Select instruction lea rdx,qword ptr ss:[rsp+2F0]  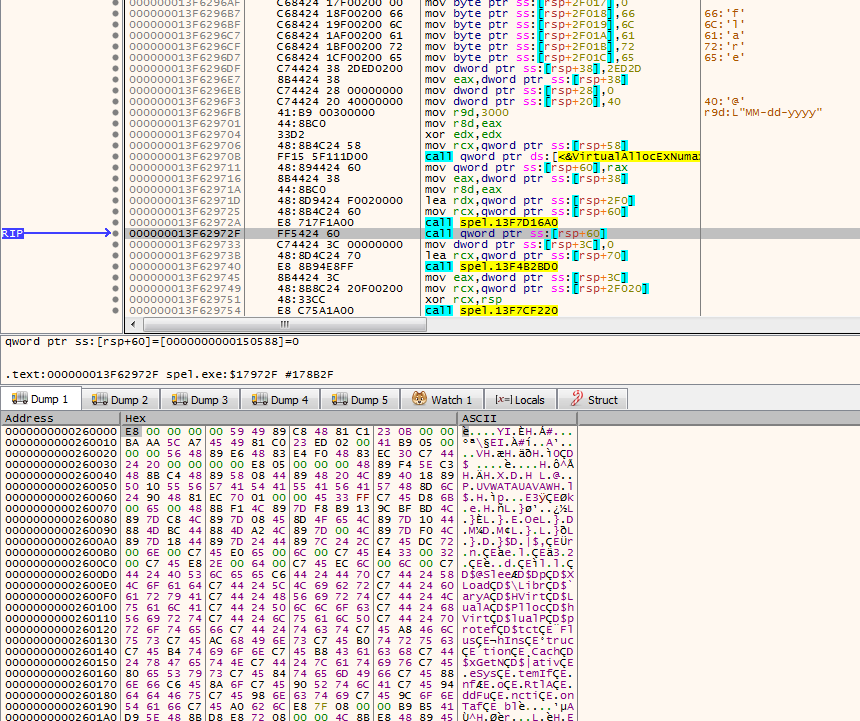(x=530, y=201)
